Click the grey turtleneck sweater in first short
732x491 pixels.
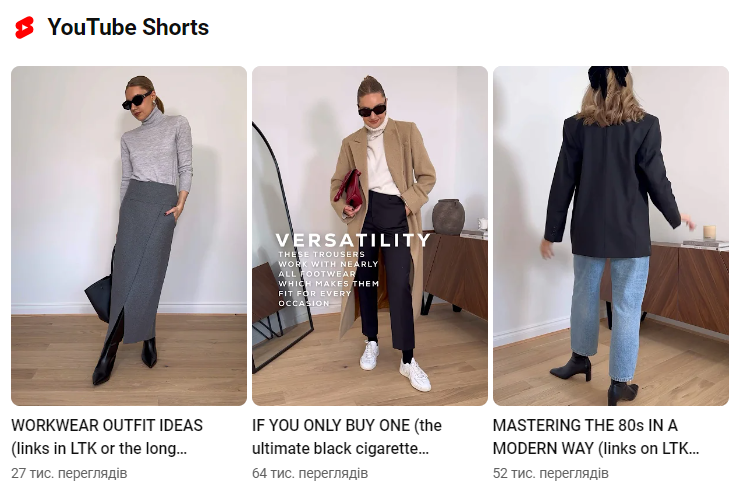coord(156,151)
